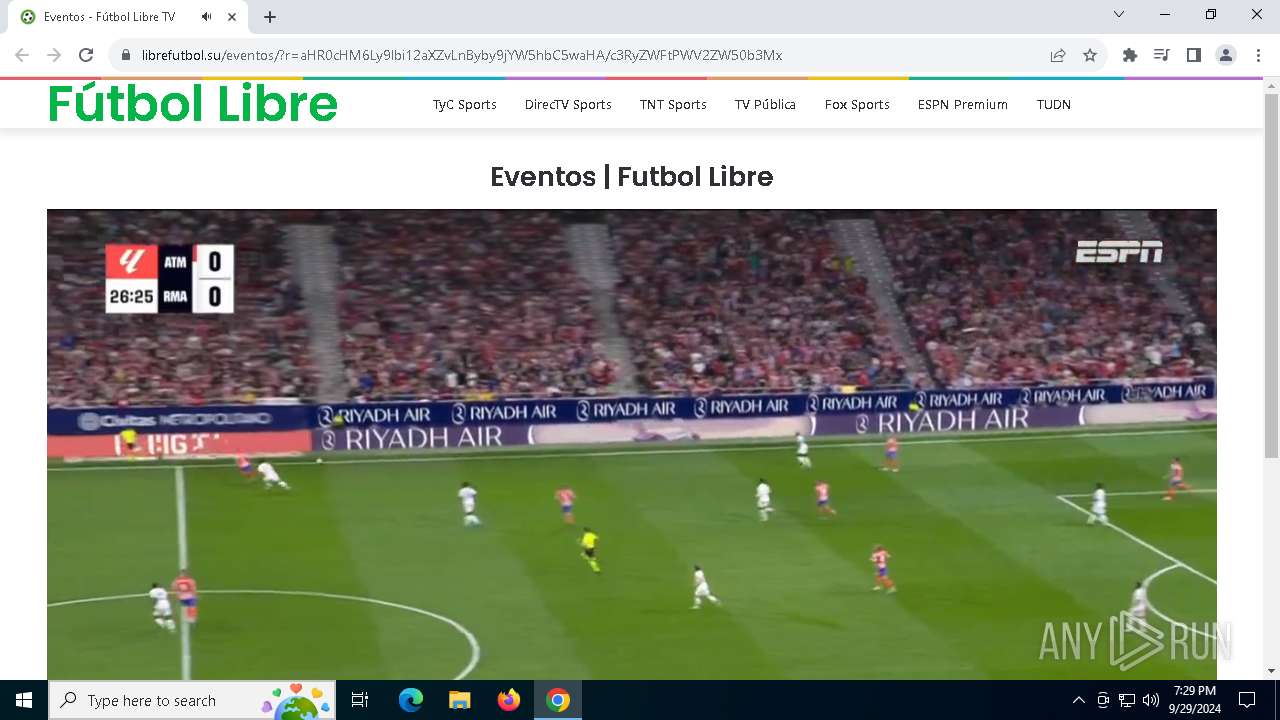1280x720 pixels.
Task: Open TV Pública channel
Action: 765,104
